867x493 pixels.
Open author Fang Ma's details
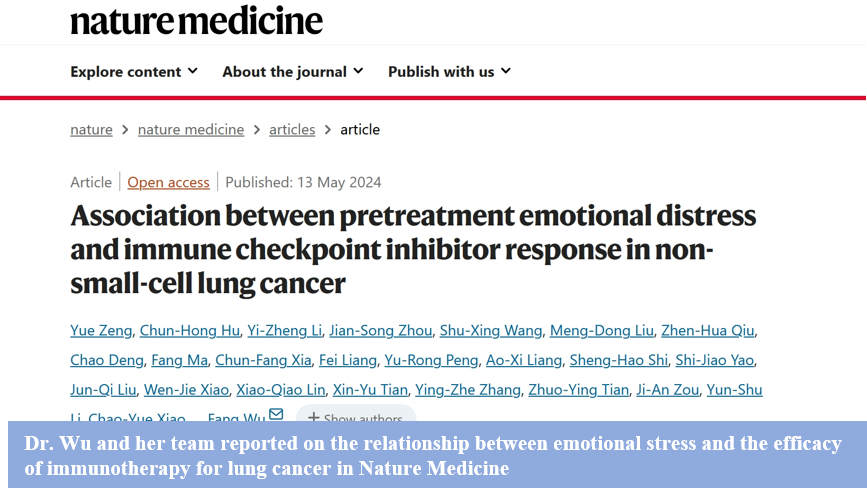click(x=180, y=360)
